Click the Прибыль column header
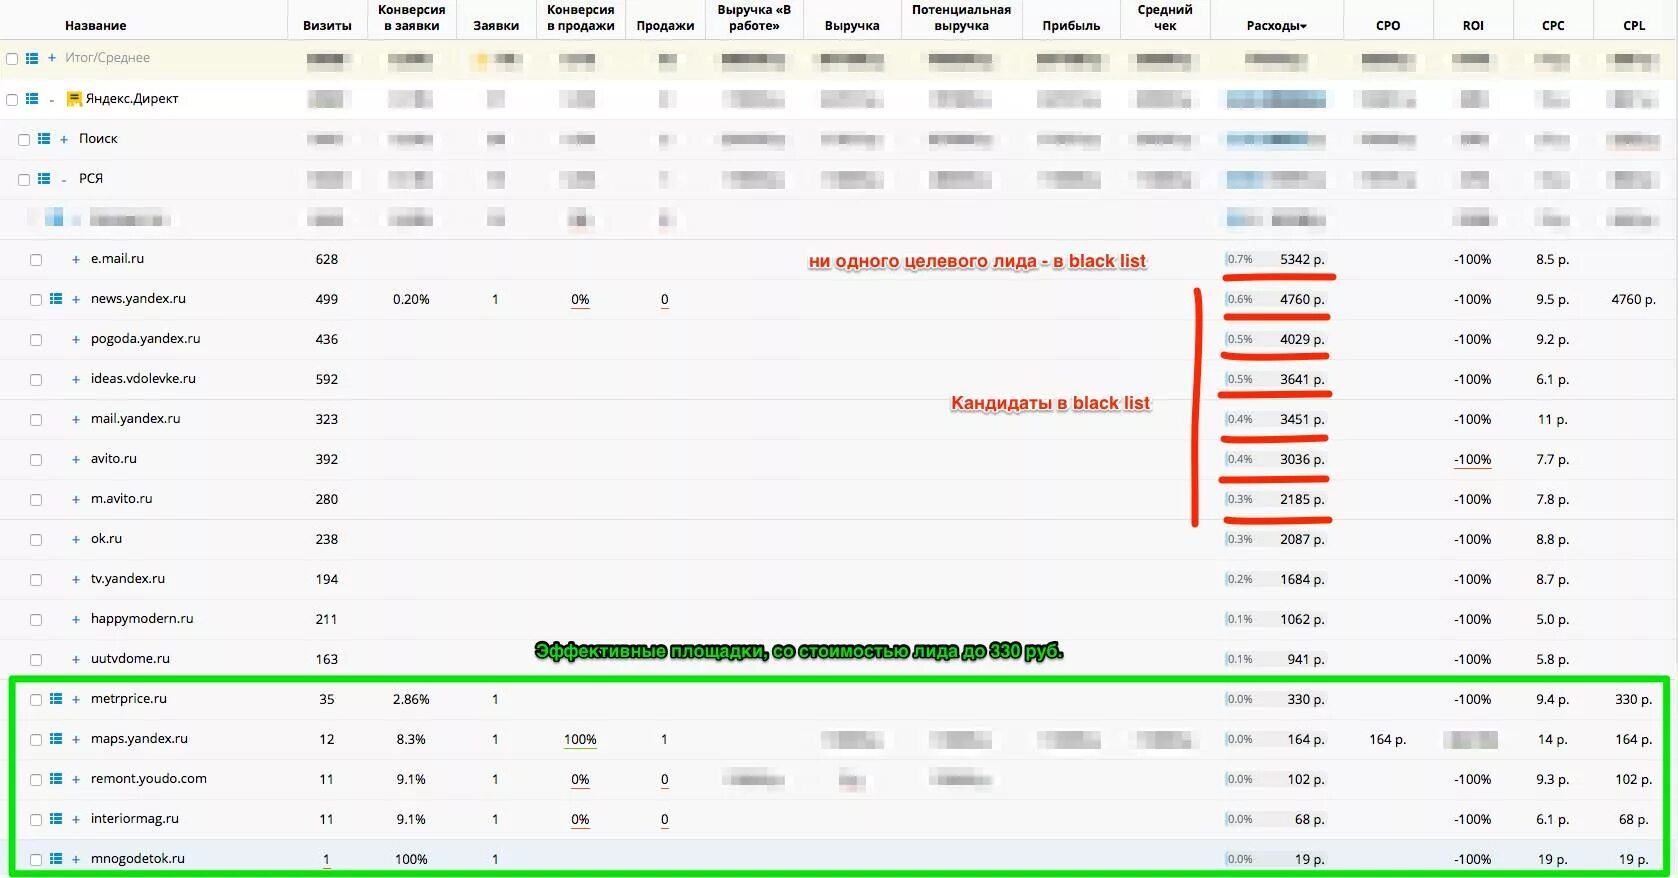Image resolution: width=1678 pixels, height=878 pixels. 1071,25
